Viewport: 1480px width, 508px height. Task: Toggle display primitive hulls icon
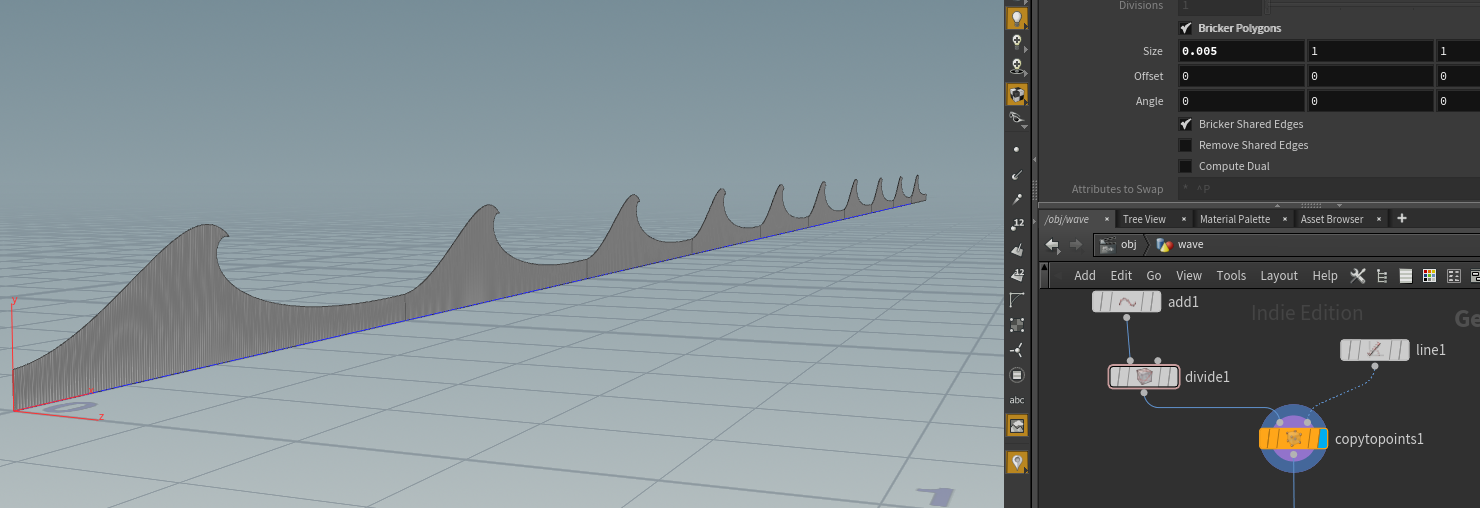(x=1017, y=300)
